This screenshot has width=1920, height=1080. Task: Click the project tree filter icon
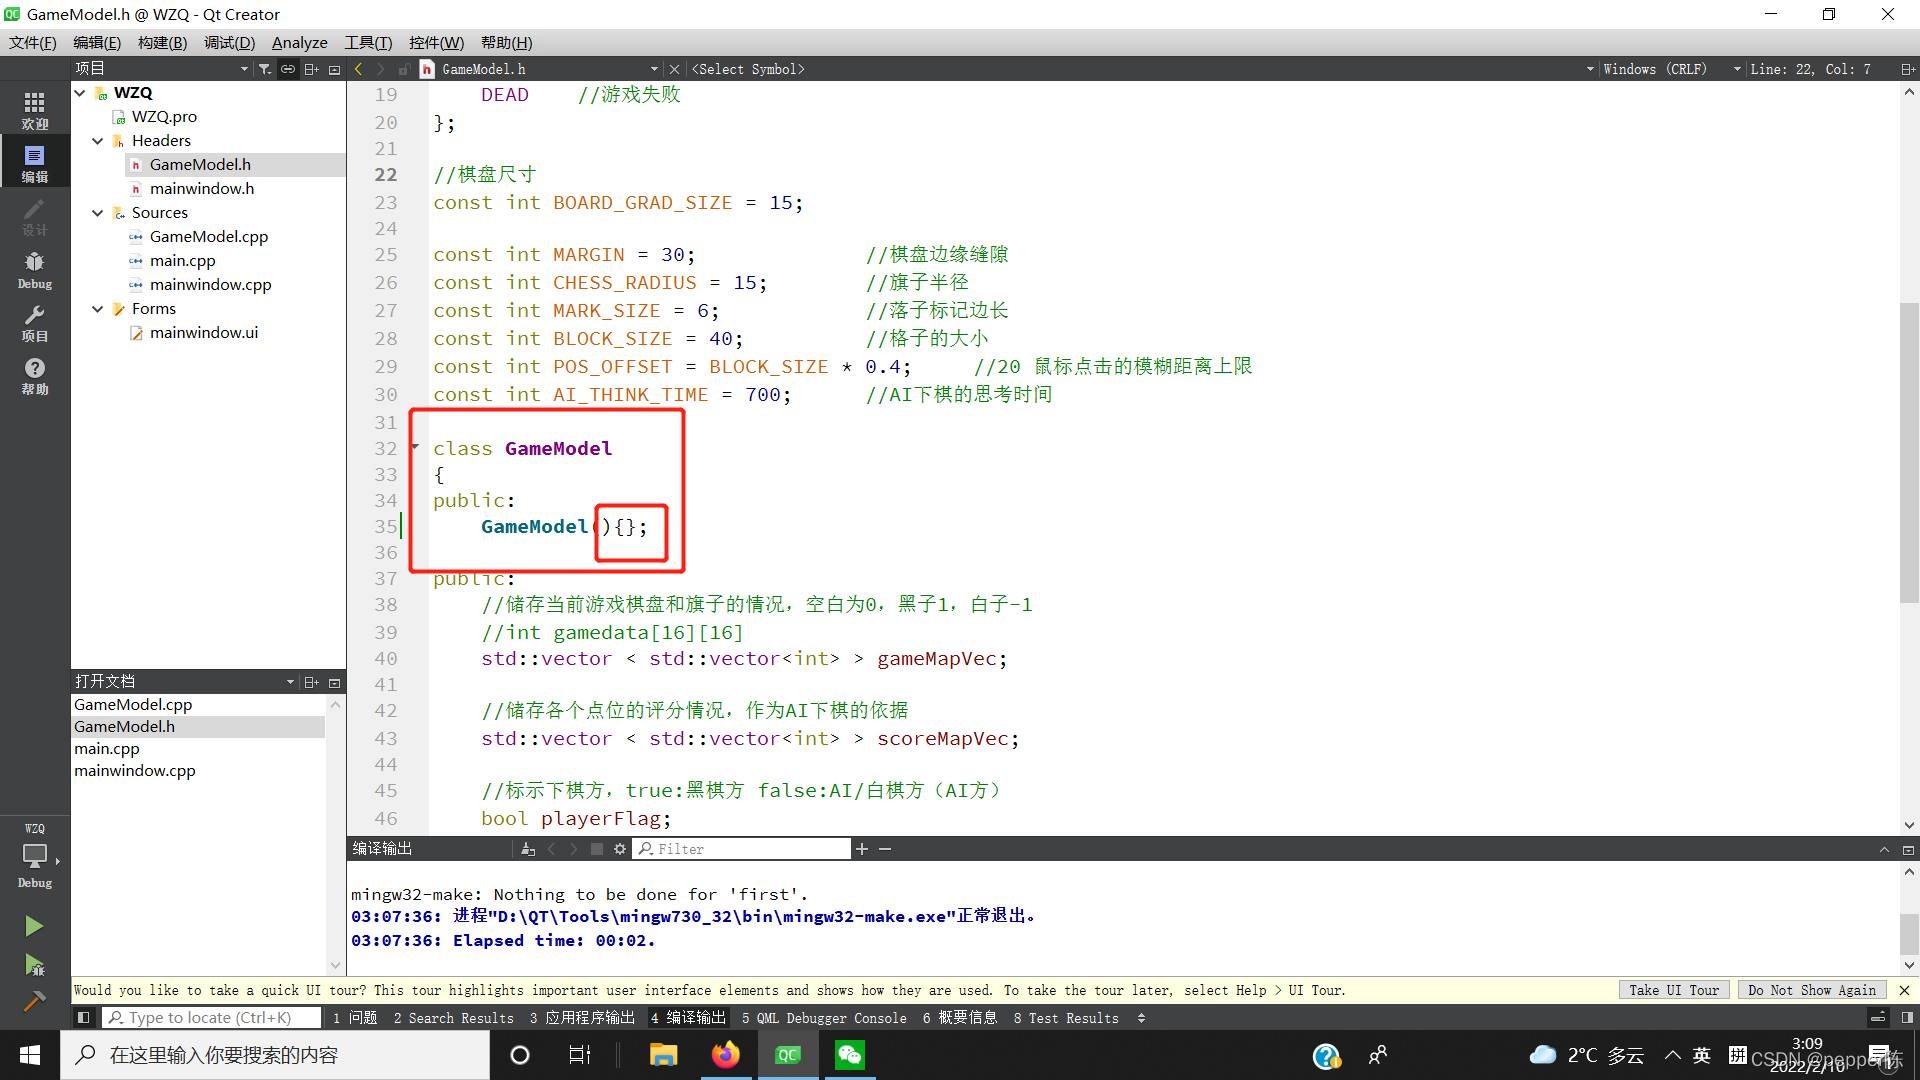coord(264,69)
